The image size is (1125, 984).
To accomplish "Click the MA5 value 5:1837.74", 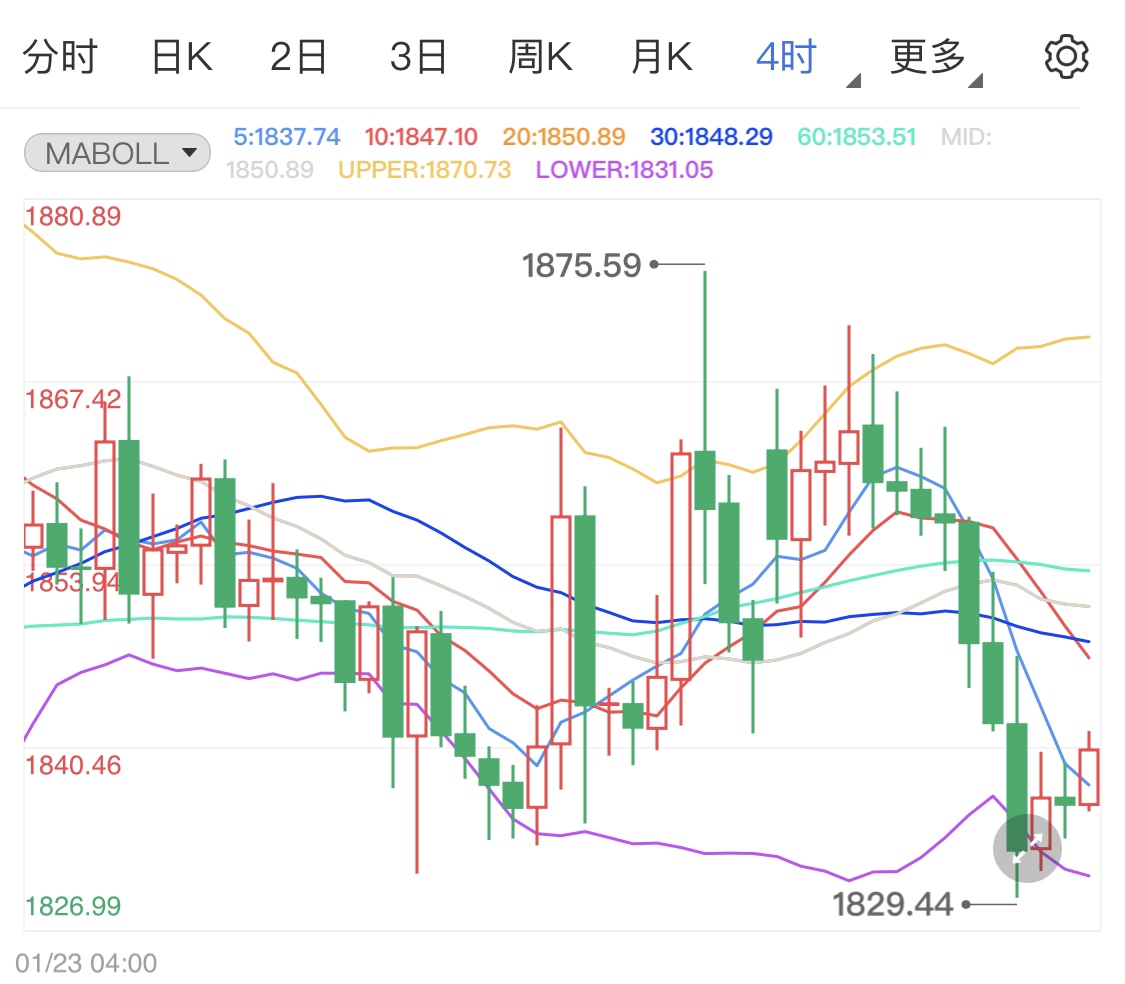I will (286, 136).
